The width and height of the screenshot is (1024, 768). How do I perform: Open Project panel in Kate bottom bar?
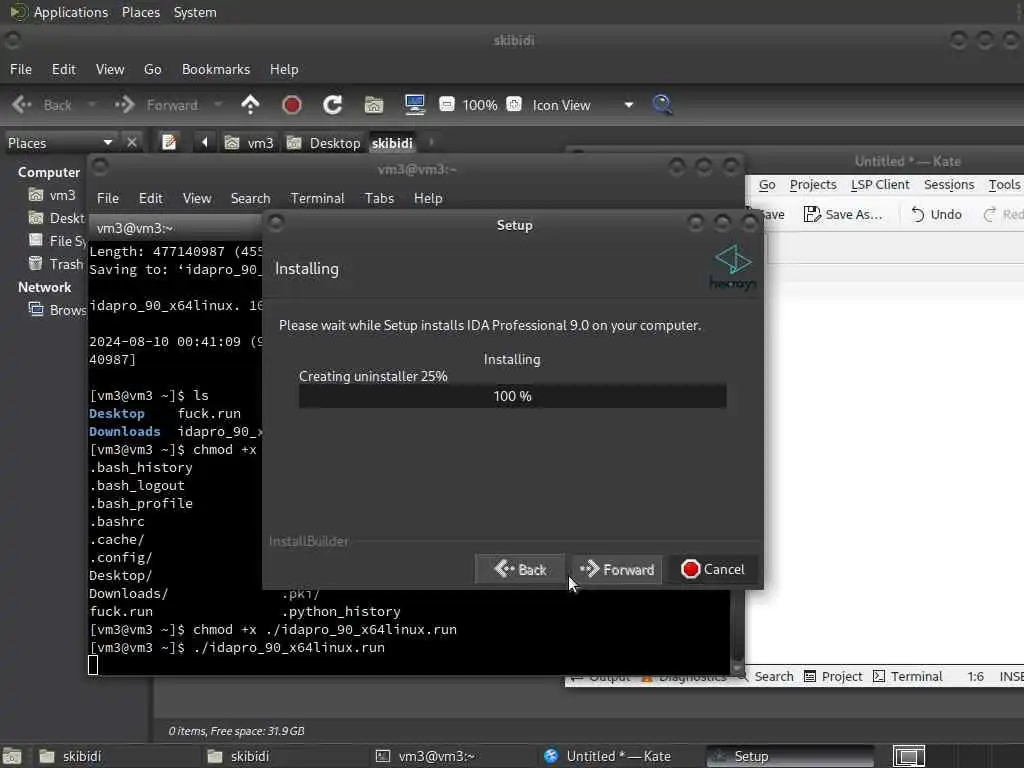[833, 677]
